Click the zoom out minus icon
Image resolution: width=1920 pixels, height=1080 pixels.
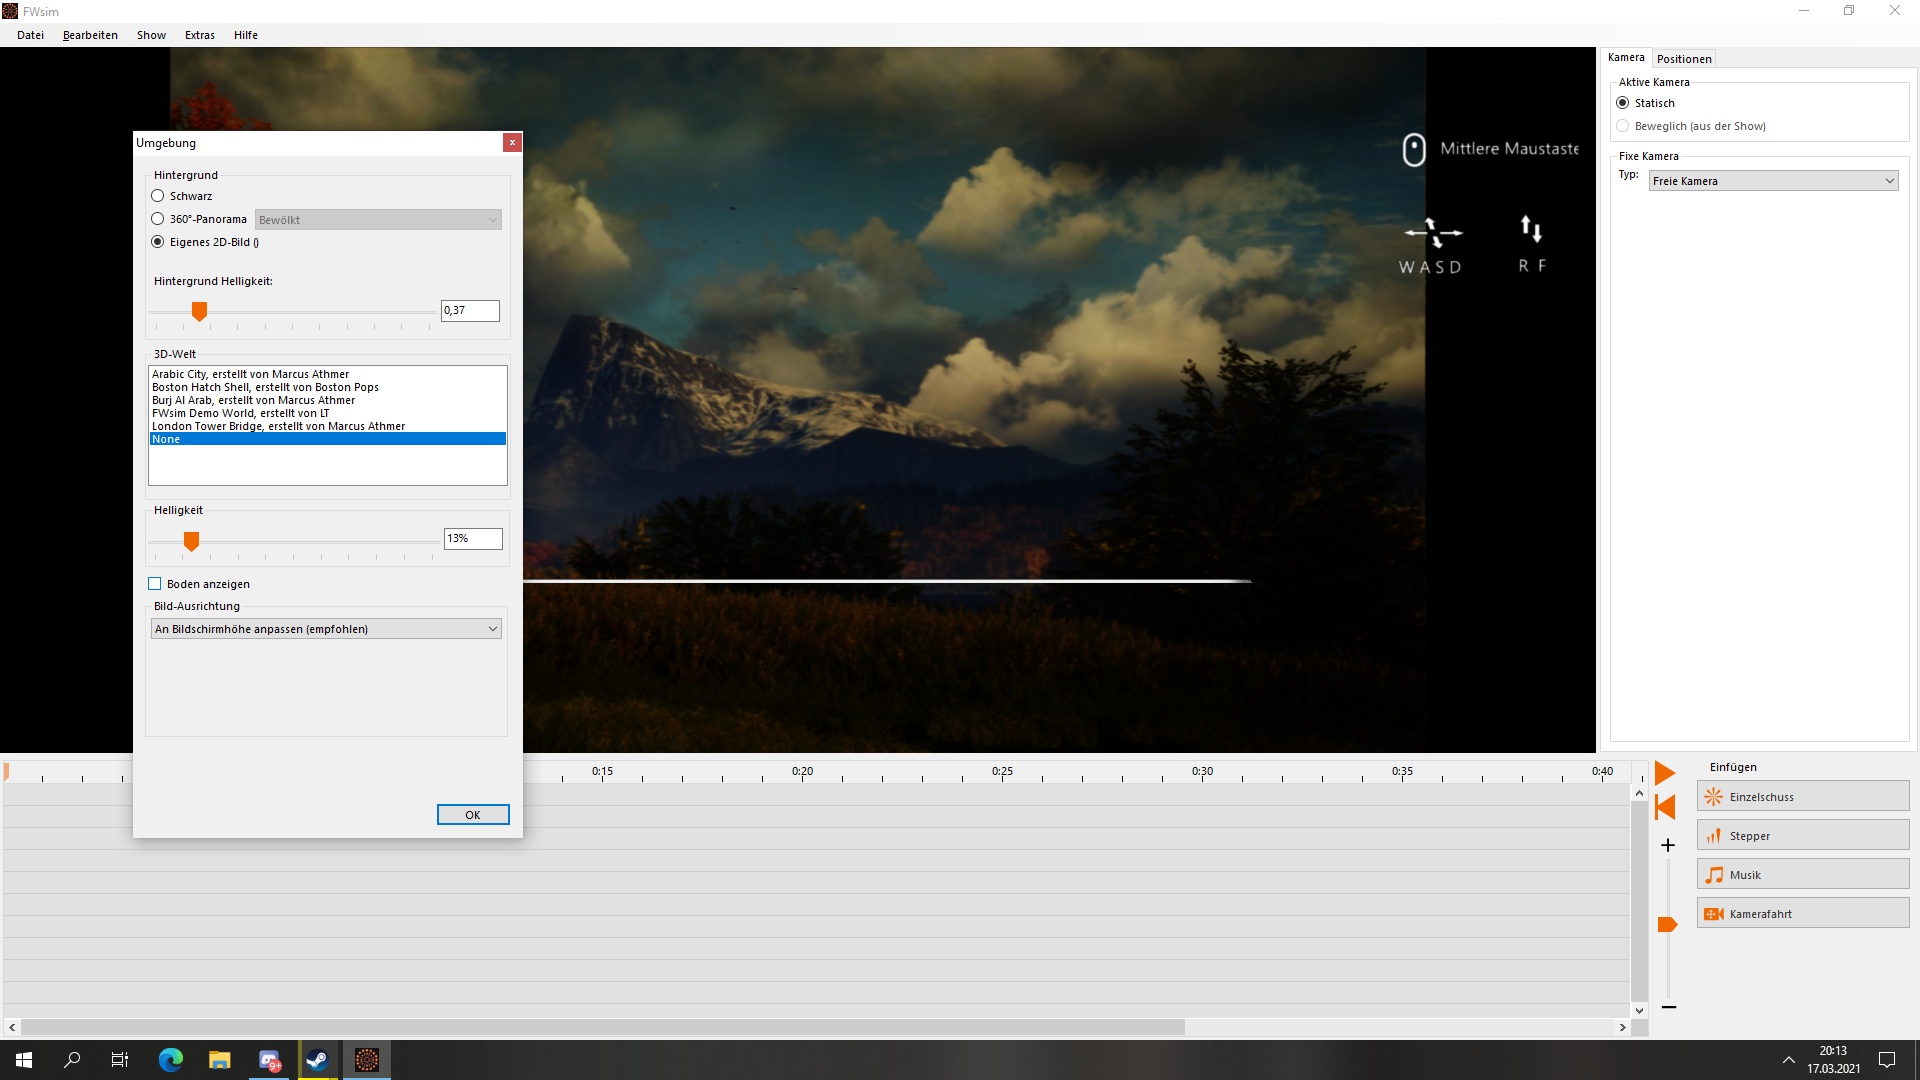tap(1669, 1007)
